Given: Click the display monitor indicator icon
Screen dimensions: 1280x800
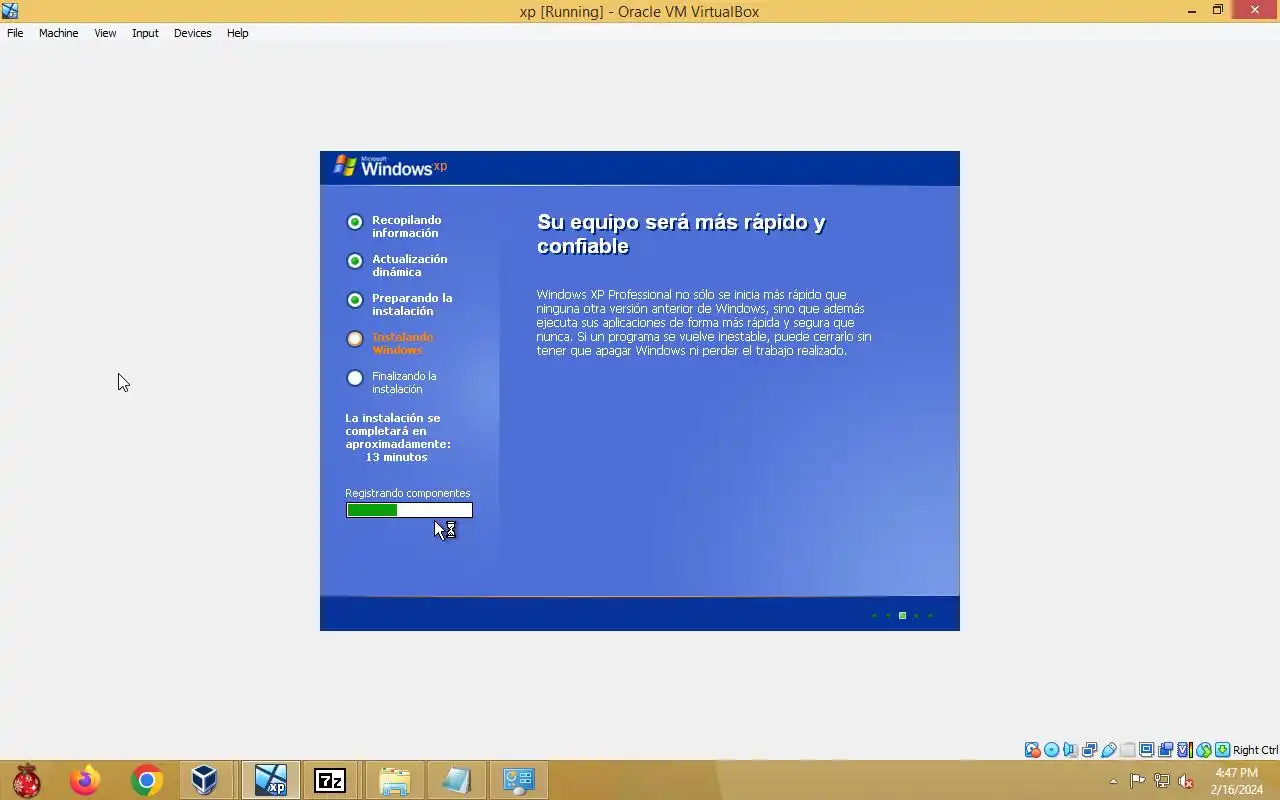Looking at the screenshot, I should pyautogui.click(x=1146, y=750).
